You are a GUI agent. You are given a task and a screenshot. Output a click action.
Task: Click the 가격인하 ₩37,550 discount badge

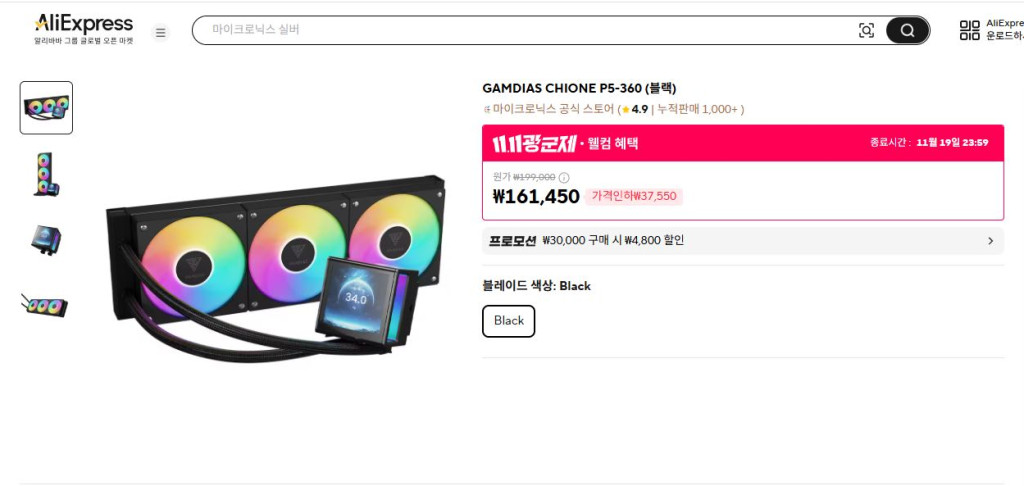(634, 196)
